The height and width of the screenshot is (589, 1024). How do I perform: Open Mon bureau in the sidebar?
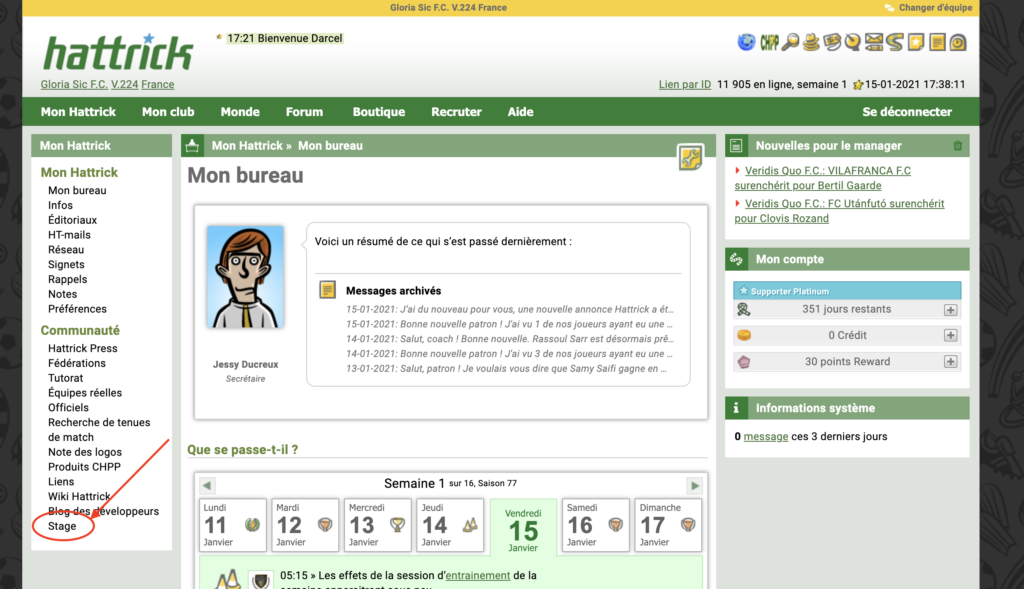pos(77,191)
